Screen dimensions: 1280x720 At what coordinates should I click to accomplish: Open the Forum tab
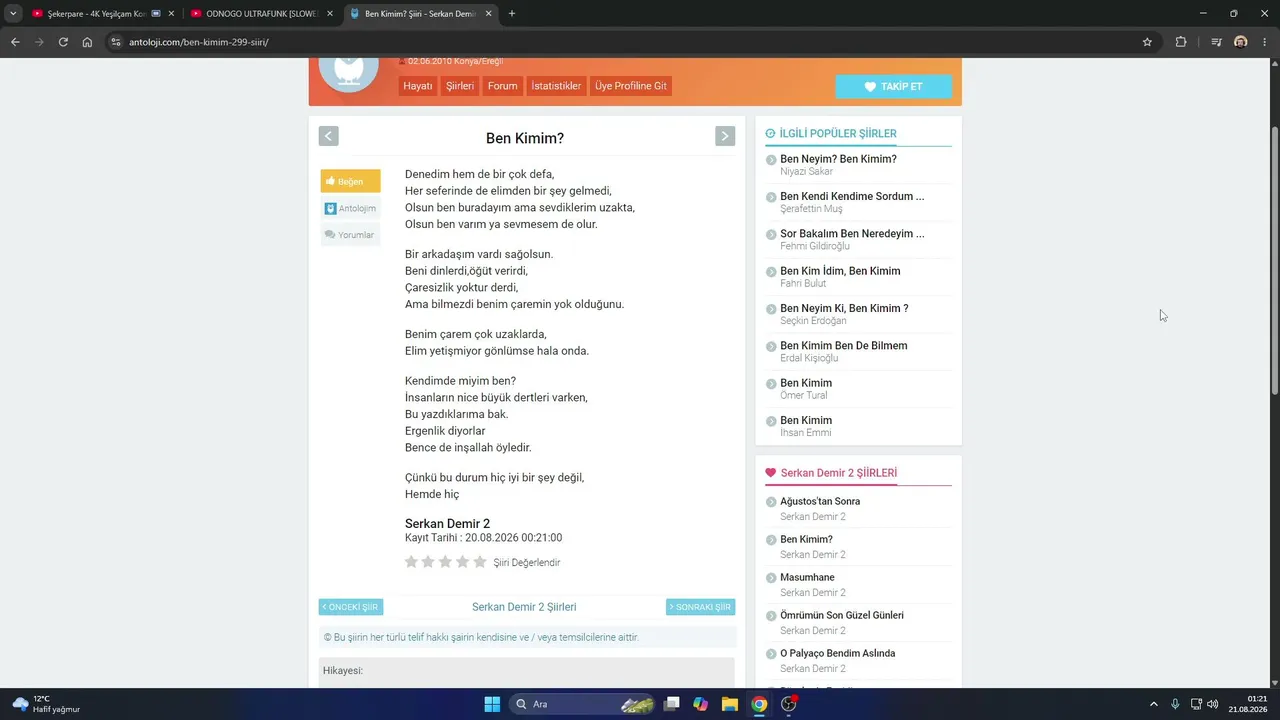pos(502,86)
